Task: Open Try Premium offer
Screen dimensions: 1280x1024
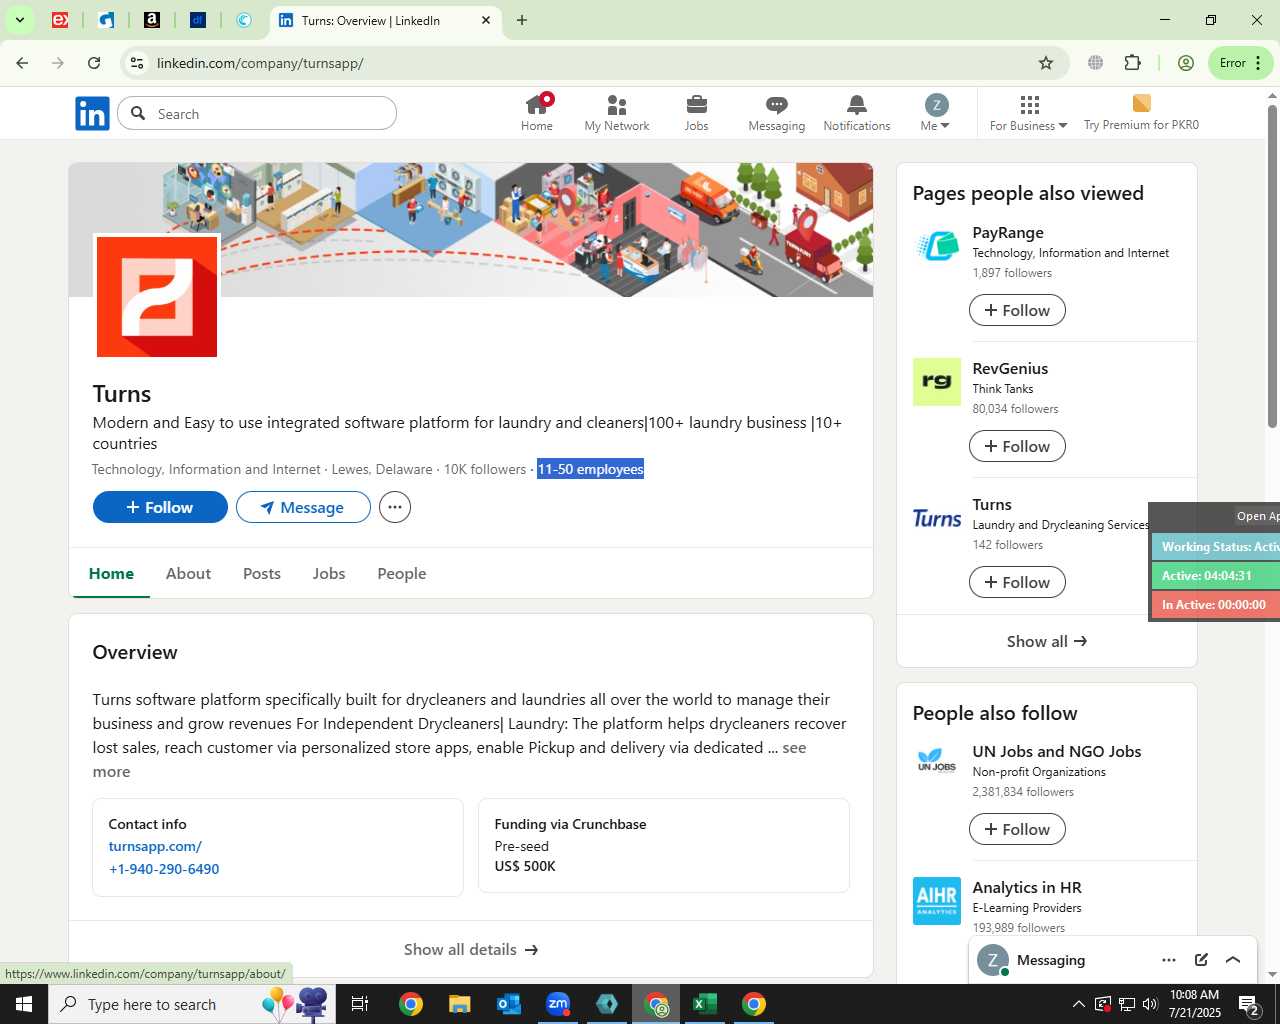Action: tap(1141, 113)
